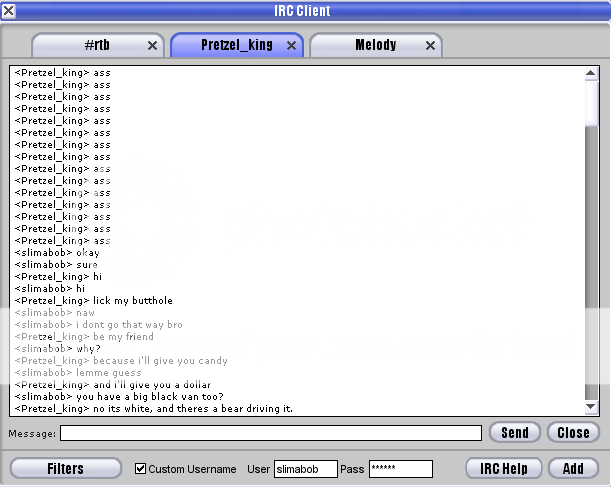Image resolution: width=611 pixels, height=487 pixels.
Task: Focus the Message input field
Action: coord(270,433)
